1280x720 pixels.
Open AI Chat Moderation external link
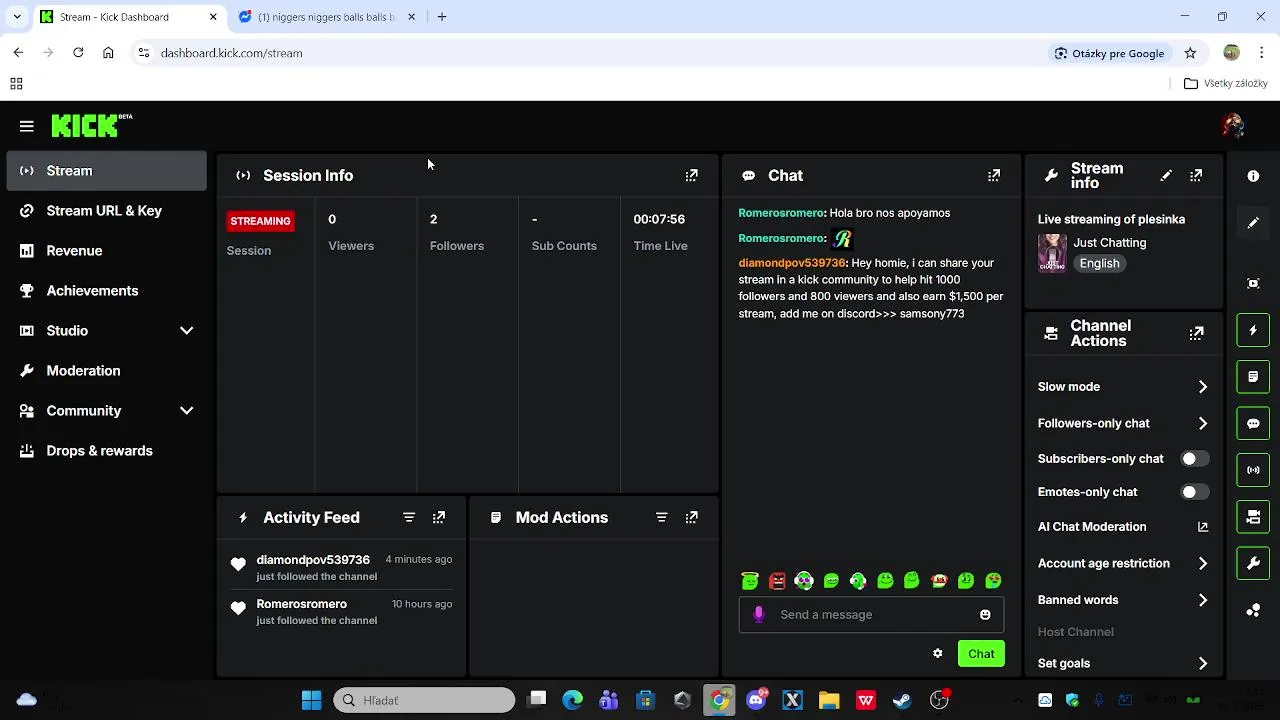(1203, 526)
